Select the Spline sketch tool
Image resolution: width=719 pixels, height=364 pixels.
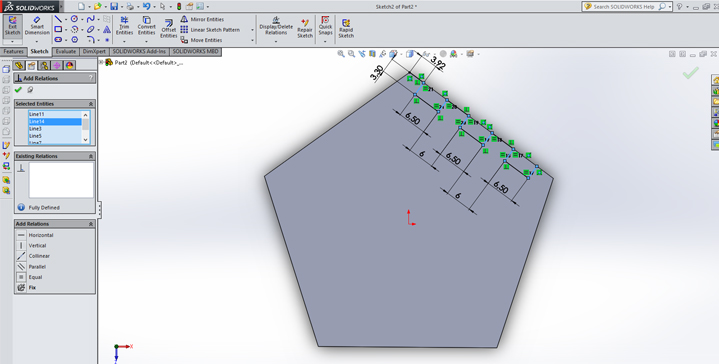click(90, 19)
